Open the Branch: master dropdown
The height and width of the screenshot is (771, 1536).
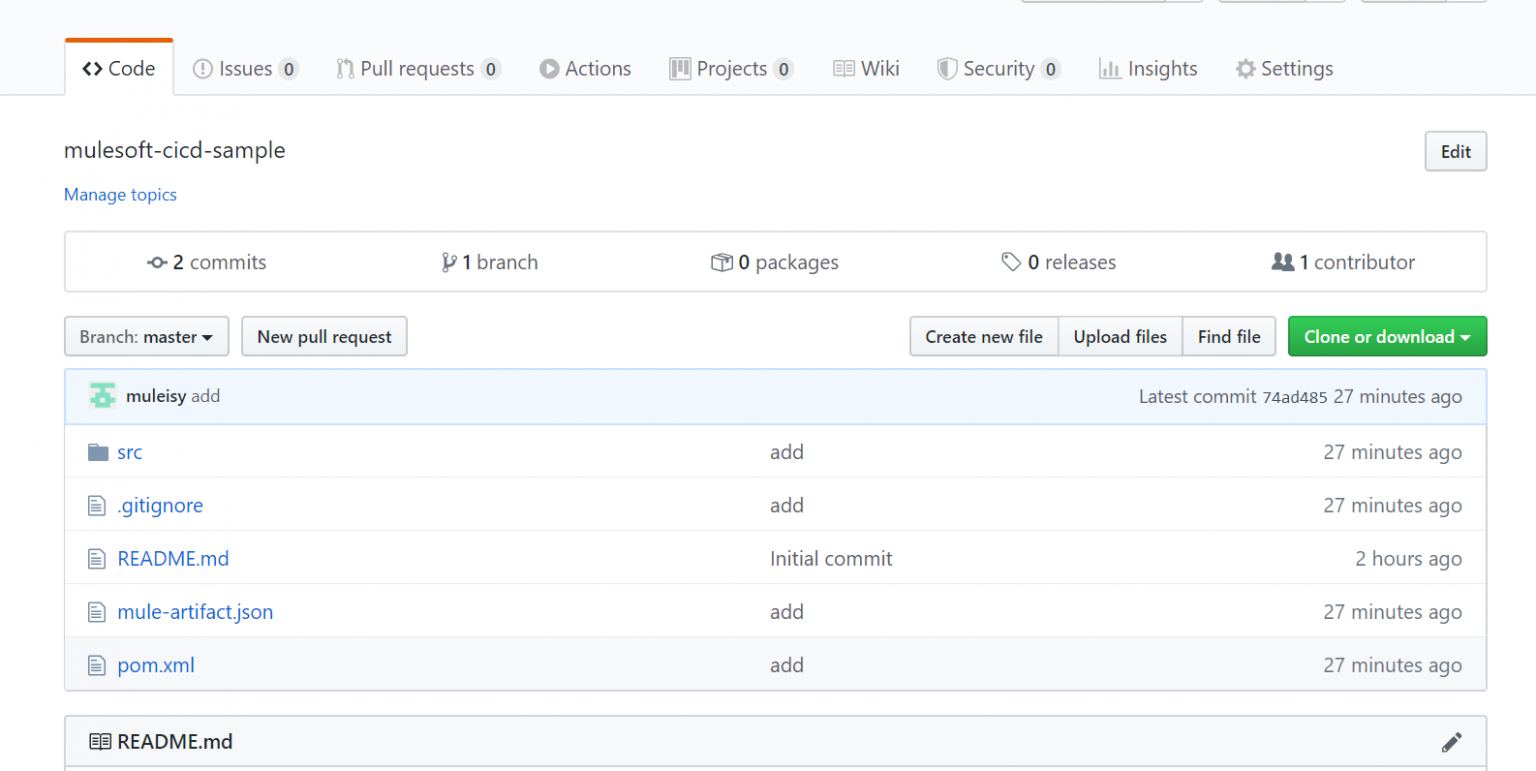coord(146,336)
